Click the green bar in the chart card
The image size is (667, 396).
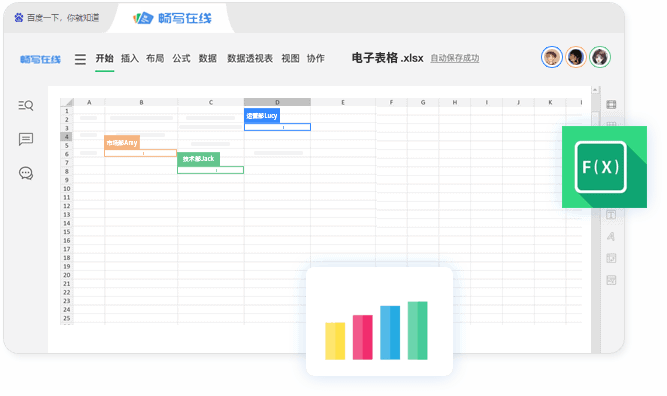click(x=417, y=330)
